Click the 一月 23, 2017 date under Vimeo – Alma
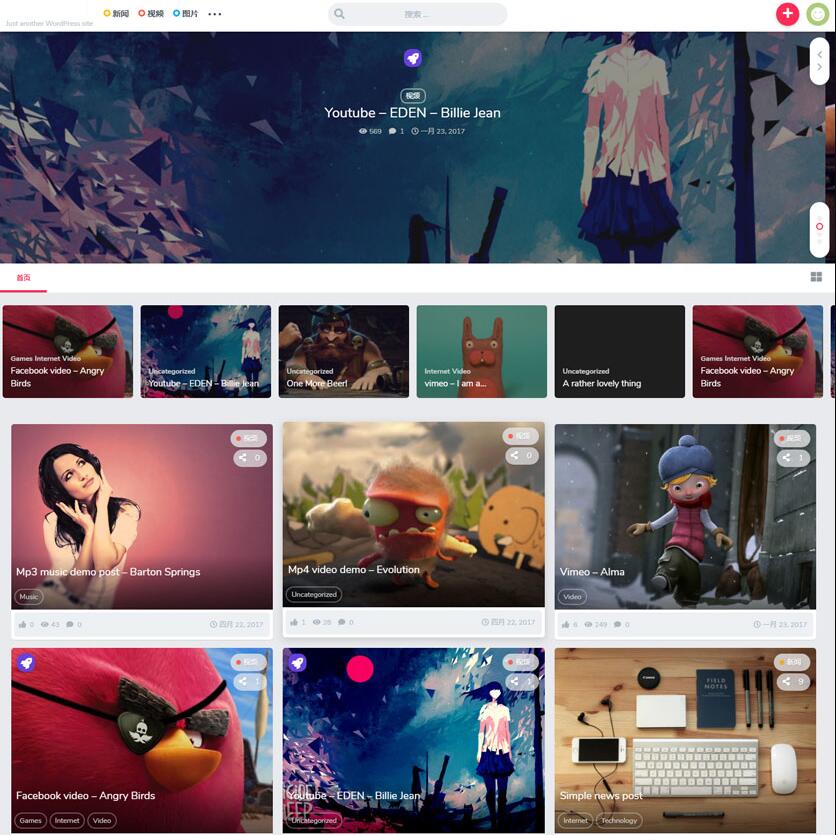This screenshot has width=836, height=835. click(x=781, y=624)
